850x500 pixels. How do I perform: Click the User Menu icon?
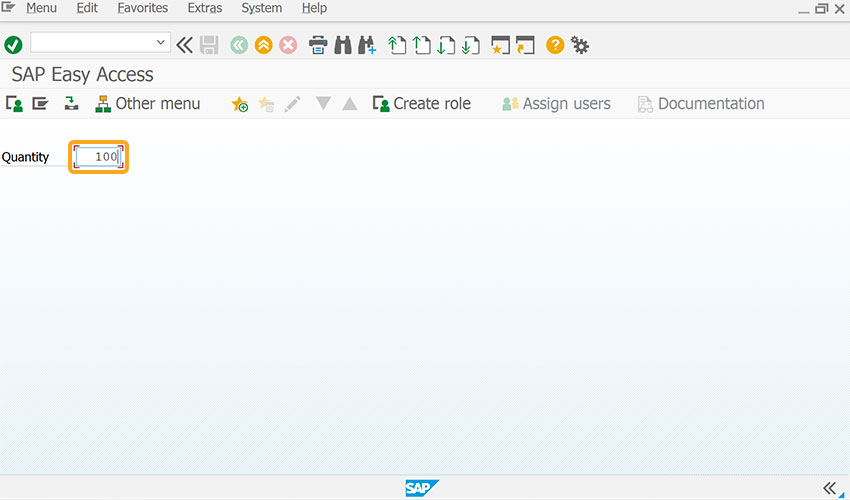click(x=15, y=104)
